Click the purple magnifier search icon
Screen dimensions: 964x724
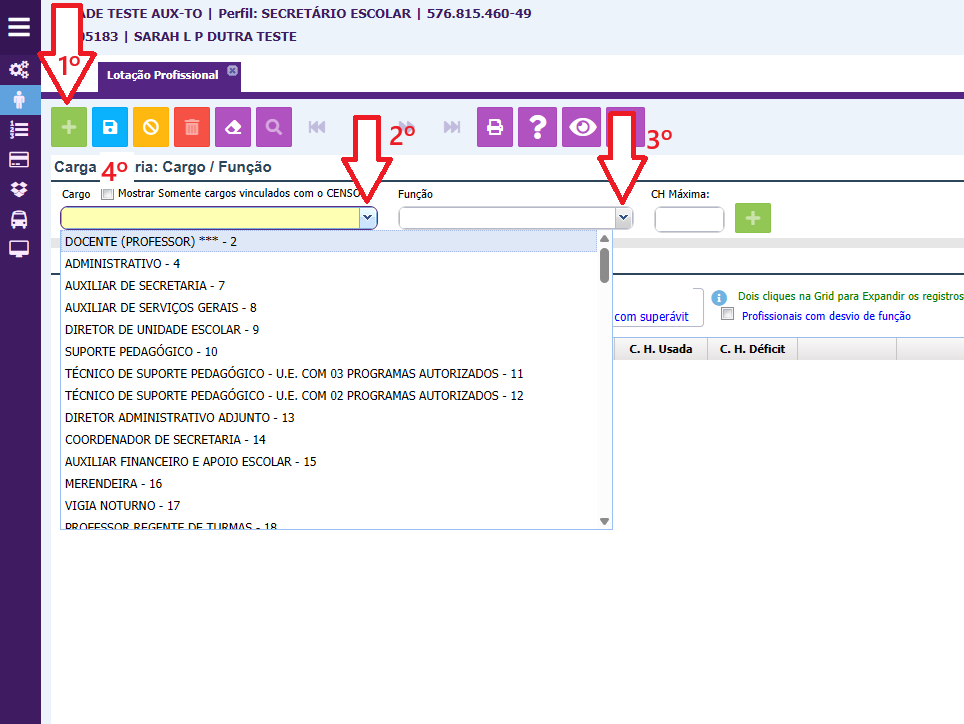(274, 128)
